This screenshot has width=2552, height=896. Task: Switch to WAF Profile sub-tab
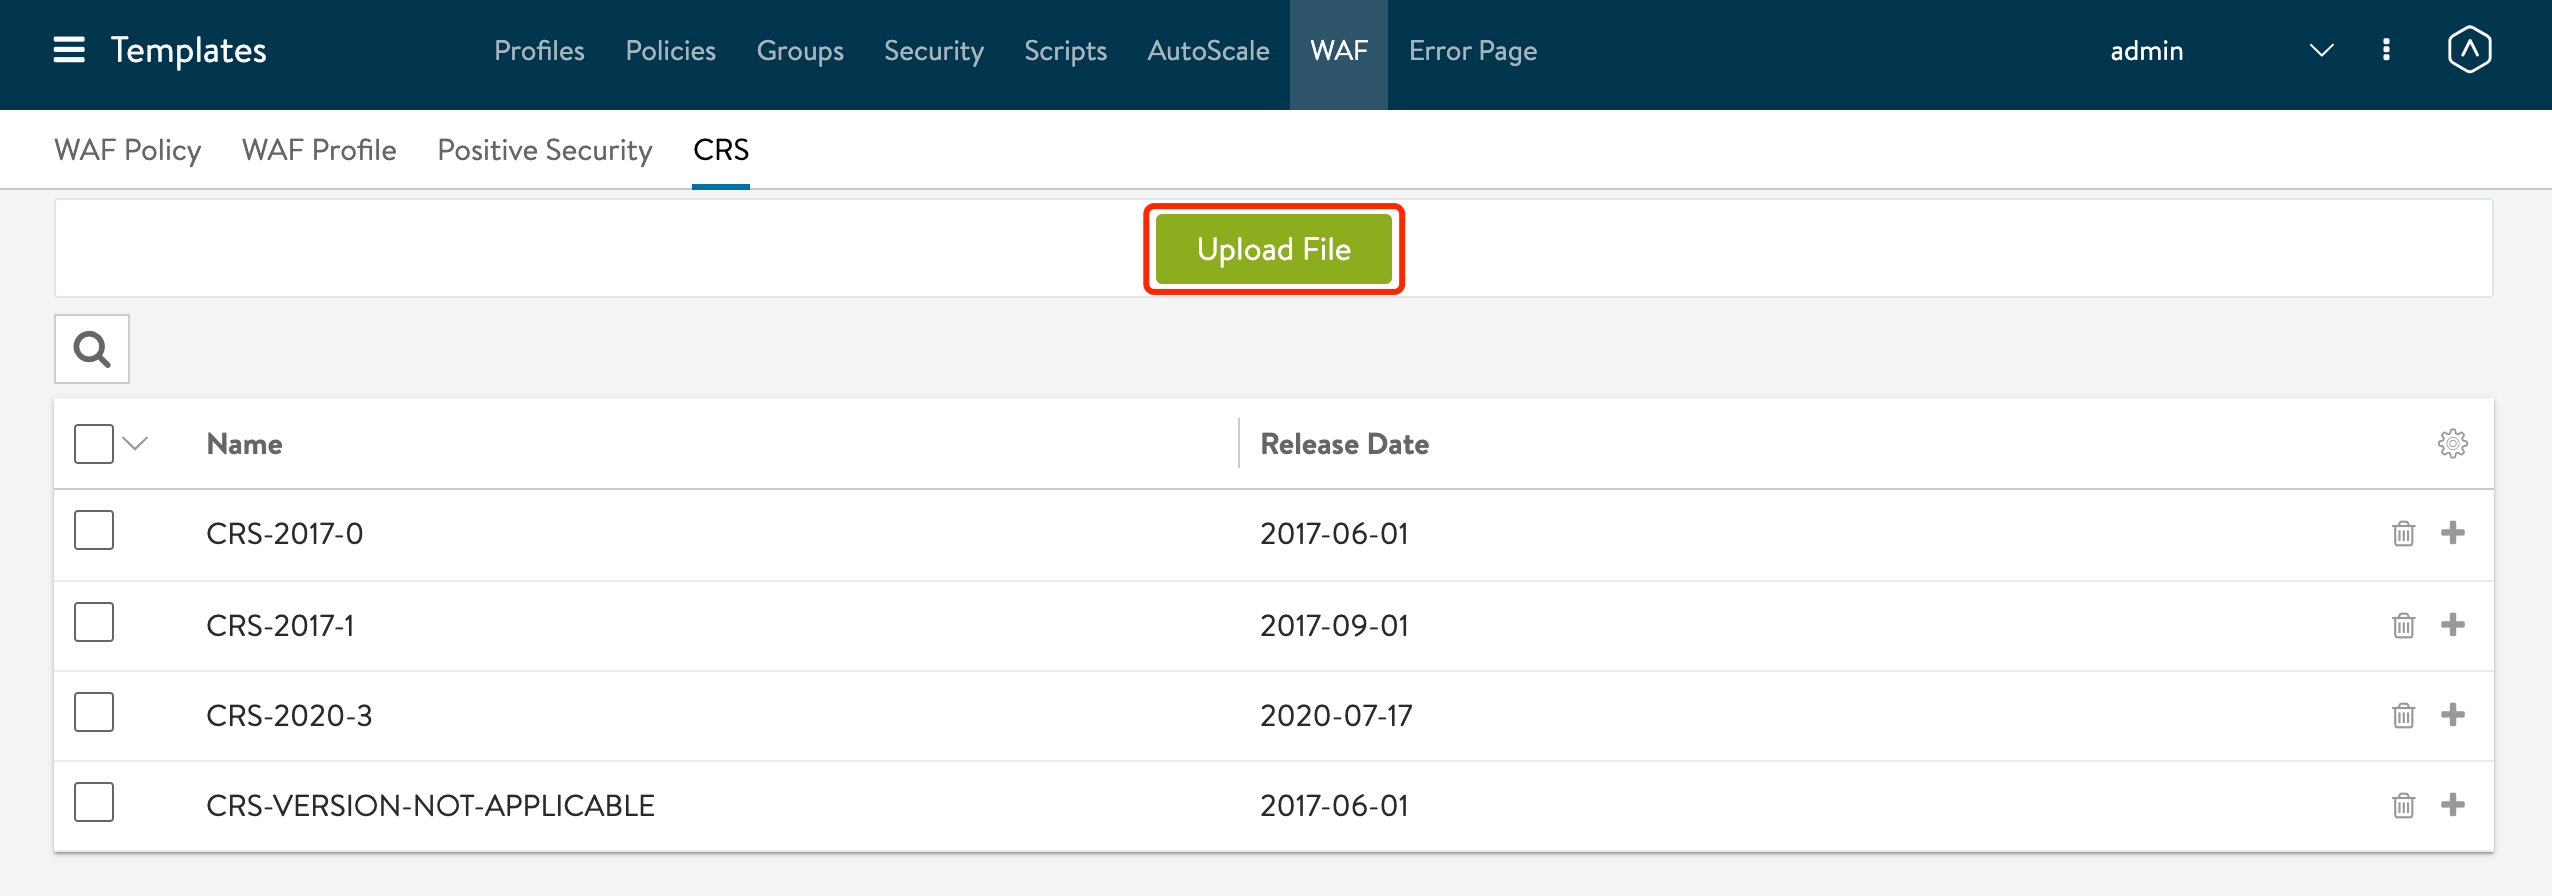(x=319, y=150)
